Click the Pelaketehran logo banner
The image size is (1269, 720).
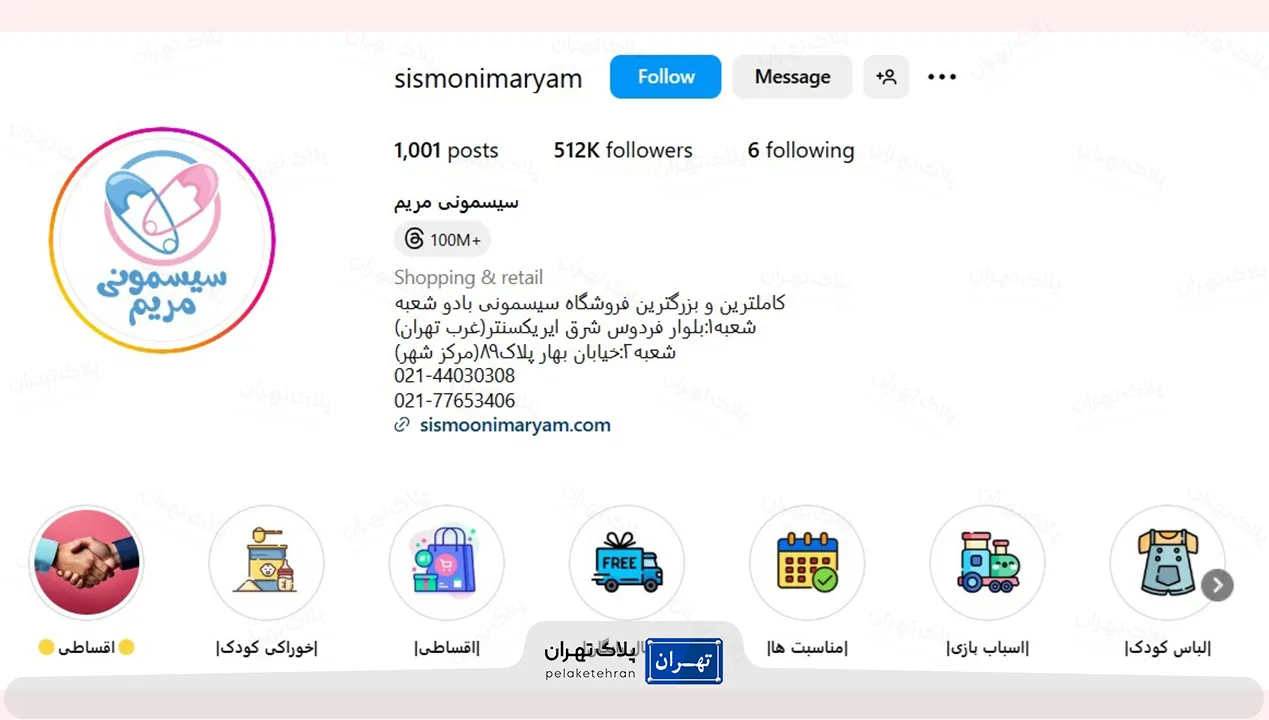pyautogui.click(x=633, y=661)
